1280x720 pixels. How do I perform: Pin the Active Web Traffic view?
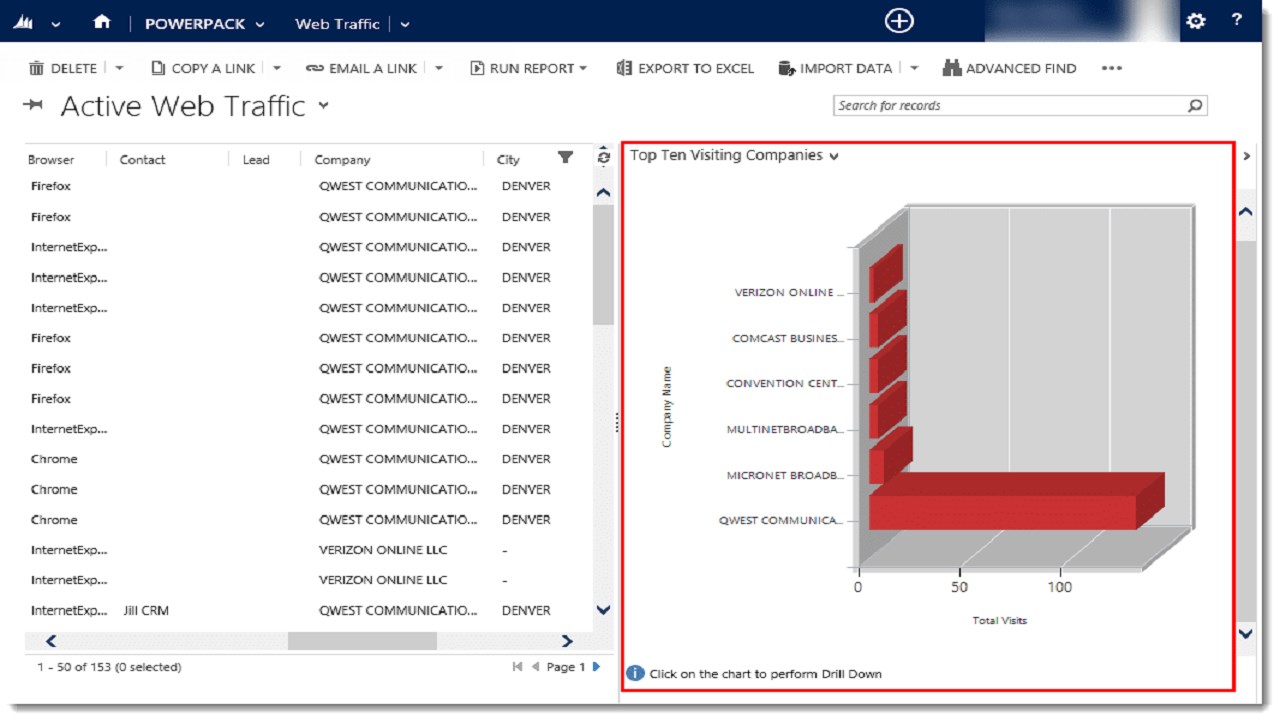(x=34, y=105)
